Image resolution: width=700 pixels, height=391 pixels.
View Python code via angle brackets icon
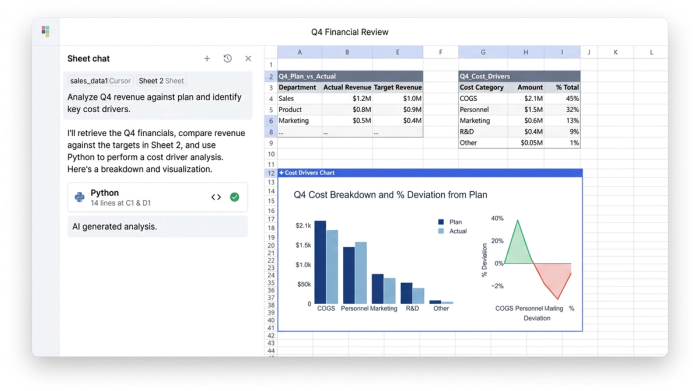pyautogui.click(x=216, y=197)
